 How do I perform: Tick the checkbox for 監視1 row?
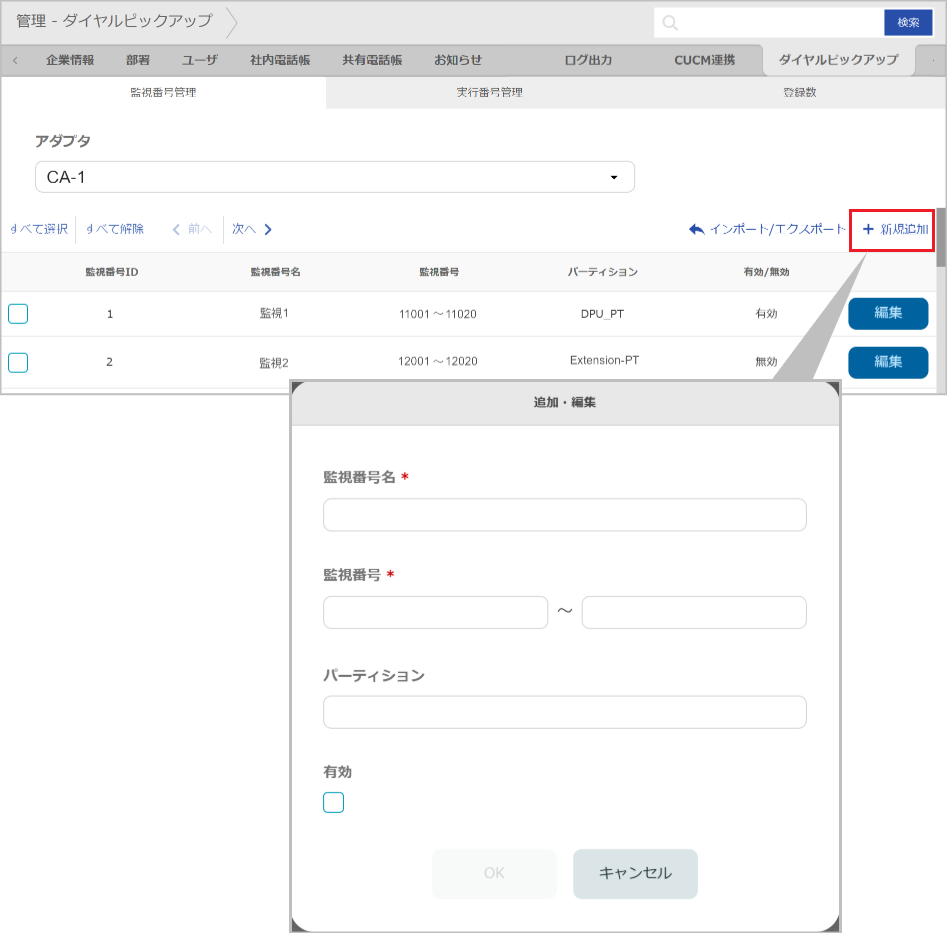[18, 314]
